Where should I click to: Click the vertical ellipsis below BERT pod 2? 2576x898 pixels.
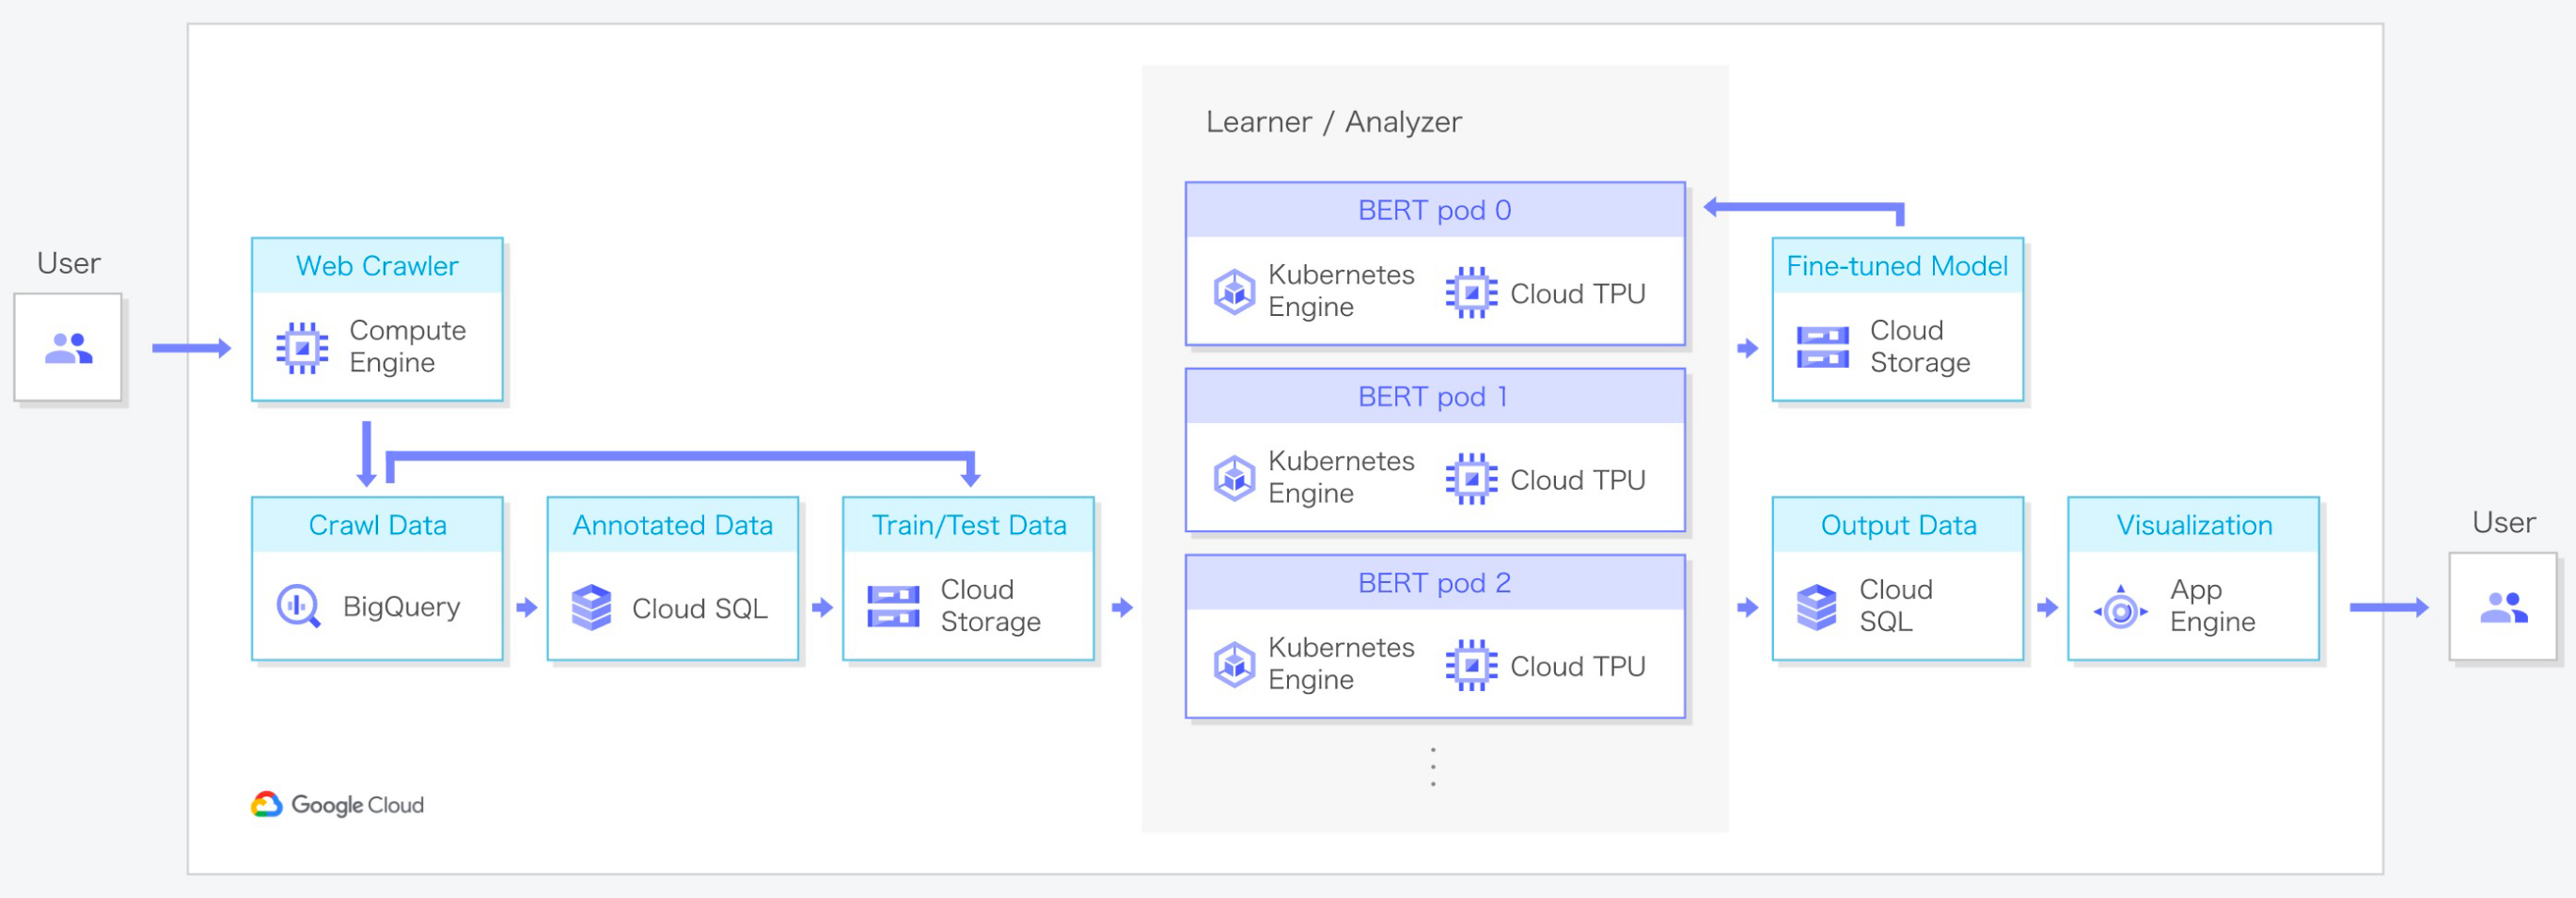(x=1433, y=766)
